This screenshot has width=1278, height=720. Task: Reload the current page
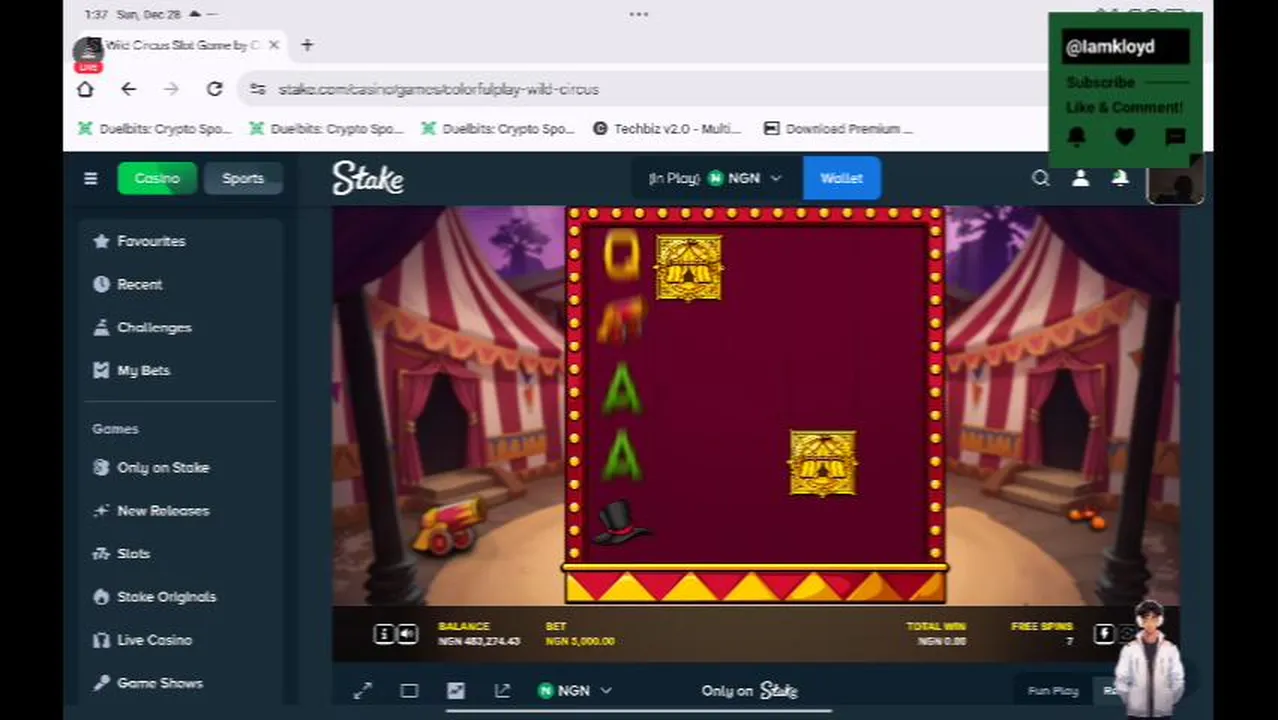point(214,89)
